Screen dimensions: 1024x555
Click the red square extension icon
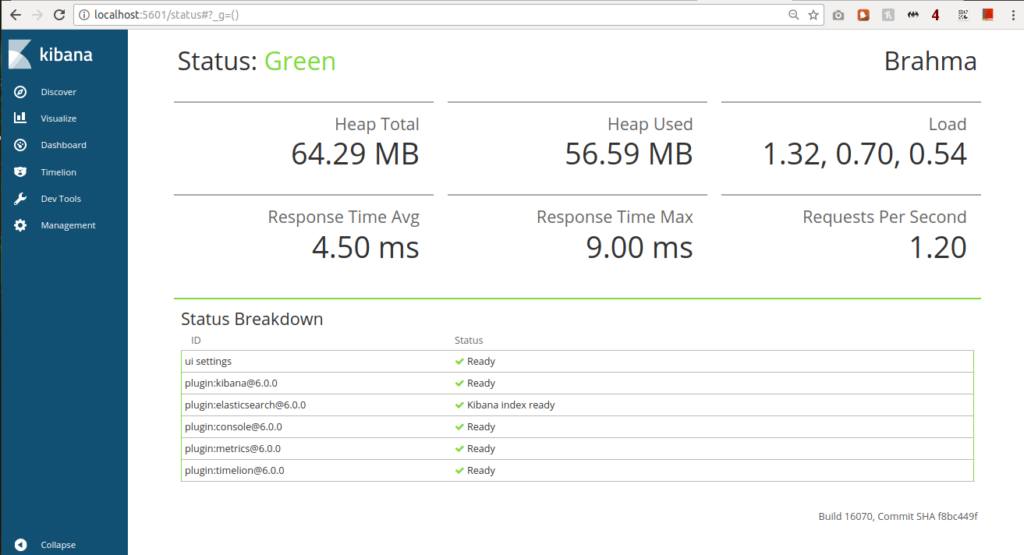point(987,14)
